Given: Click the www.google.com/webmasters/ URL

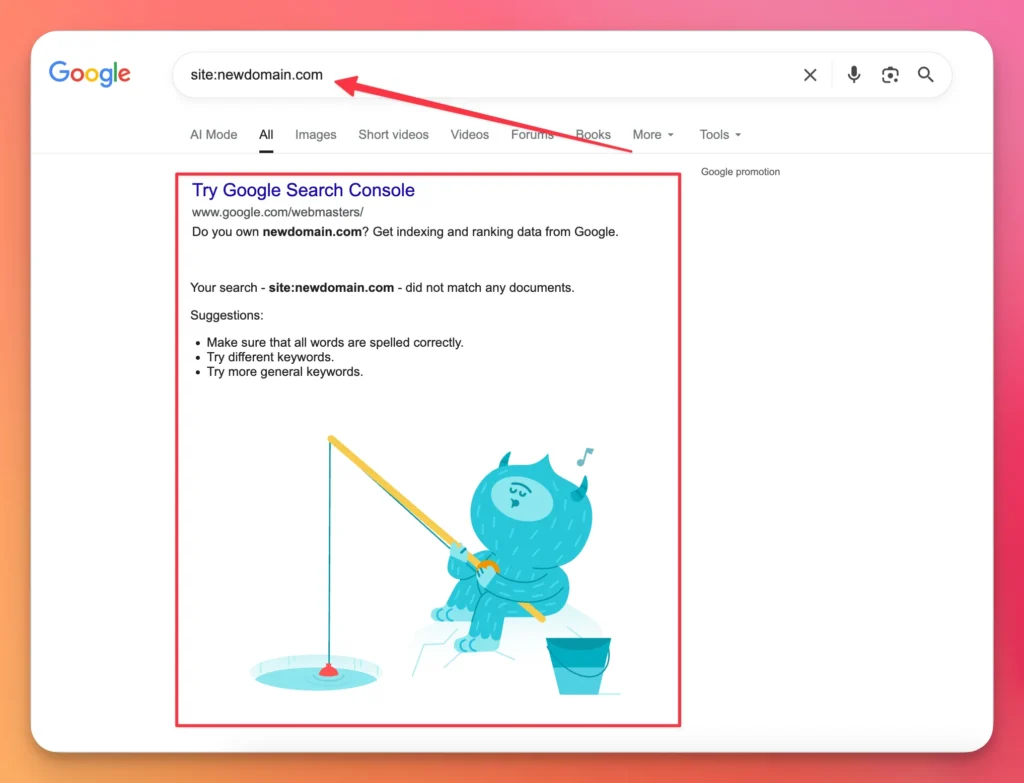Looking at the screenshot, I should (x=278, y=212).
